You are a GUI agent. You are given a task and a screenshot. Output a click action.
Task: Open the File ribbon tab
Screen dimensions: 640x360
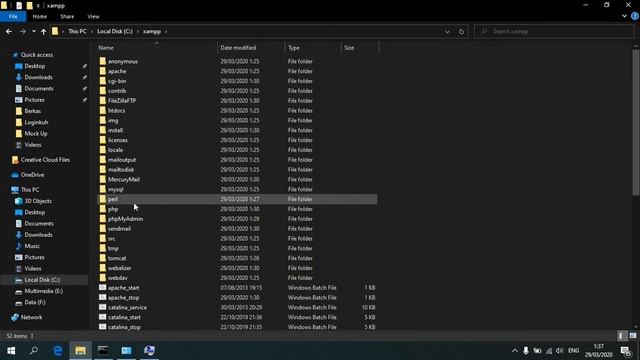(13, 17)
